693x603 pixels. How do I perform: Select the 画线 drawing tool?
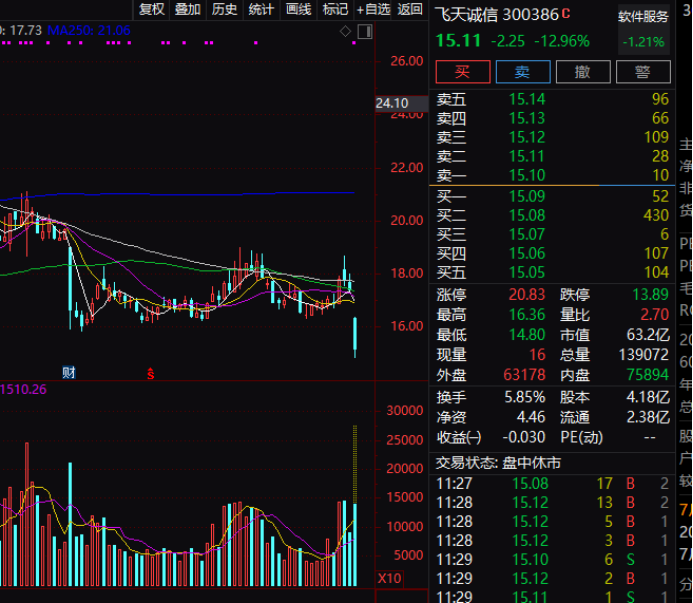(x=298, y=10)
